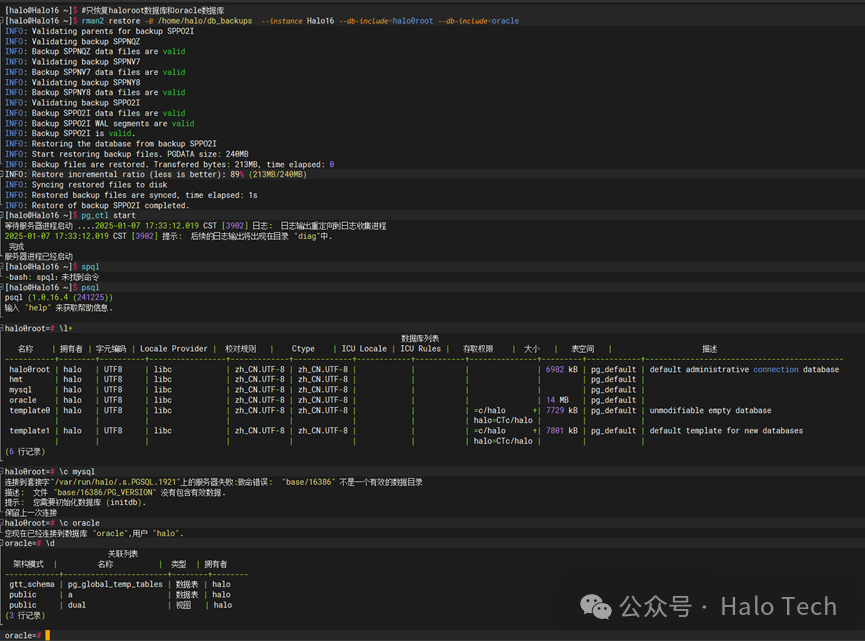Click "unmodifiable empty database" description
Viewport: 865px width, 641px height.
[x=711, y=410]
